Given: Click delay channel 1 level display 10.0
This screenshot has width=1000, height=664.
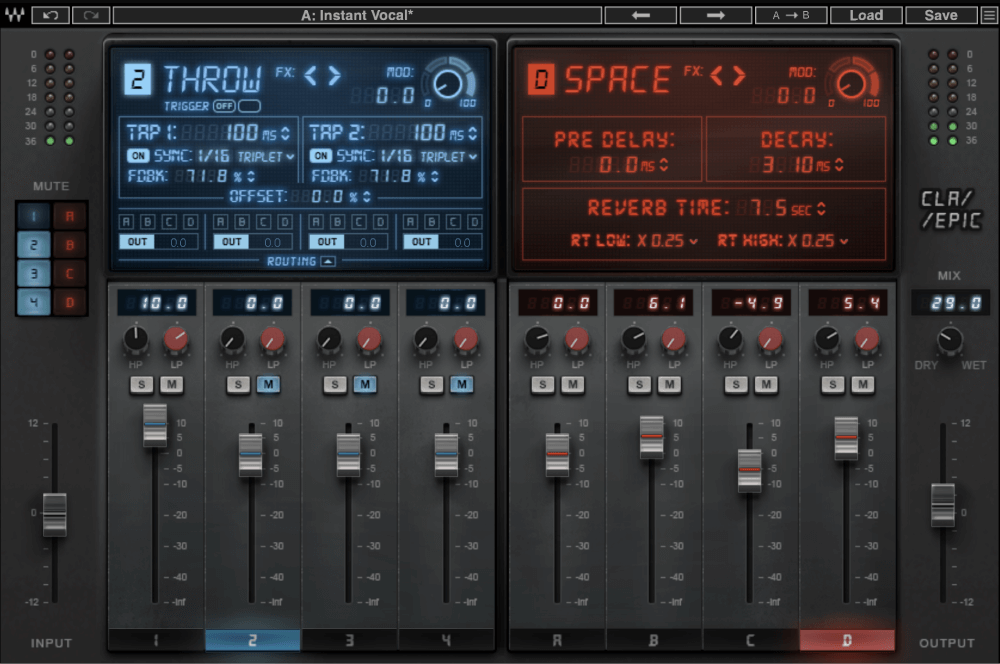Looking at the screenshot, I should point(156,302).
